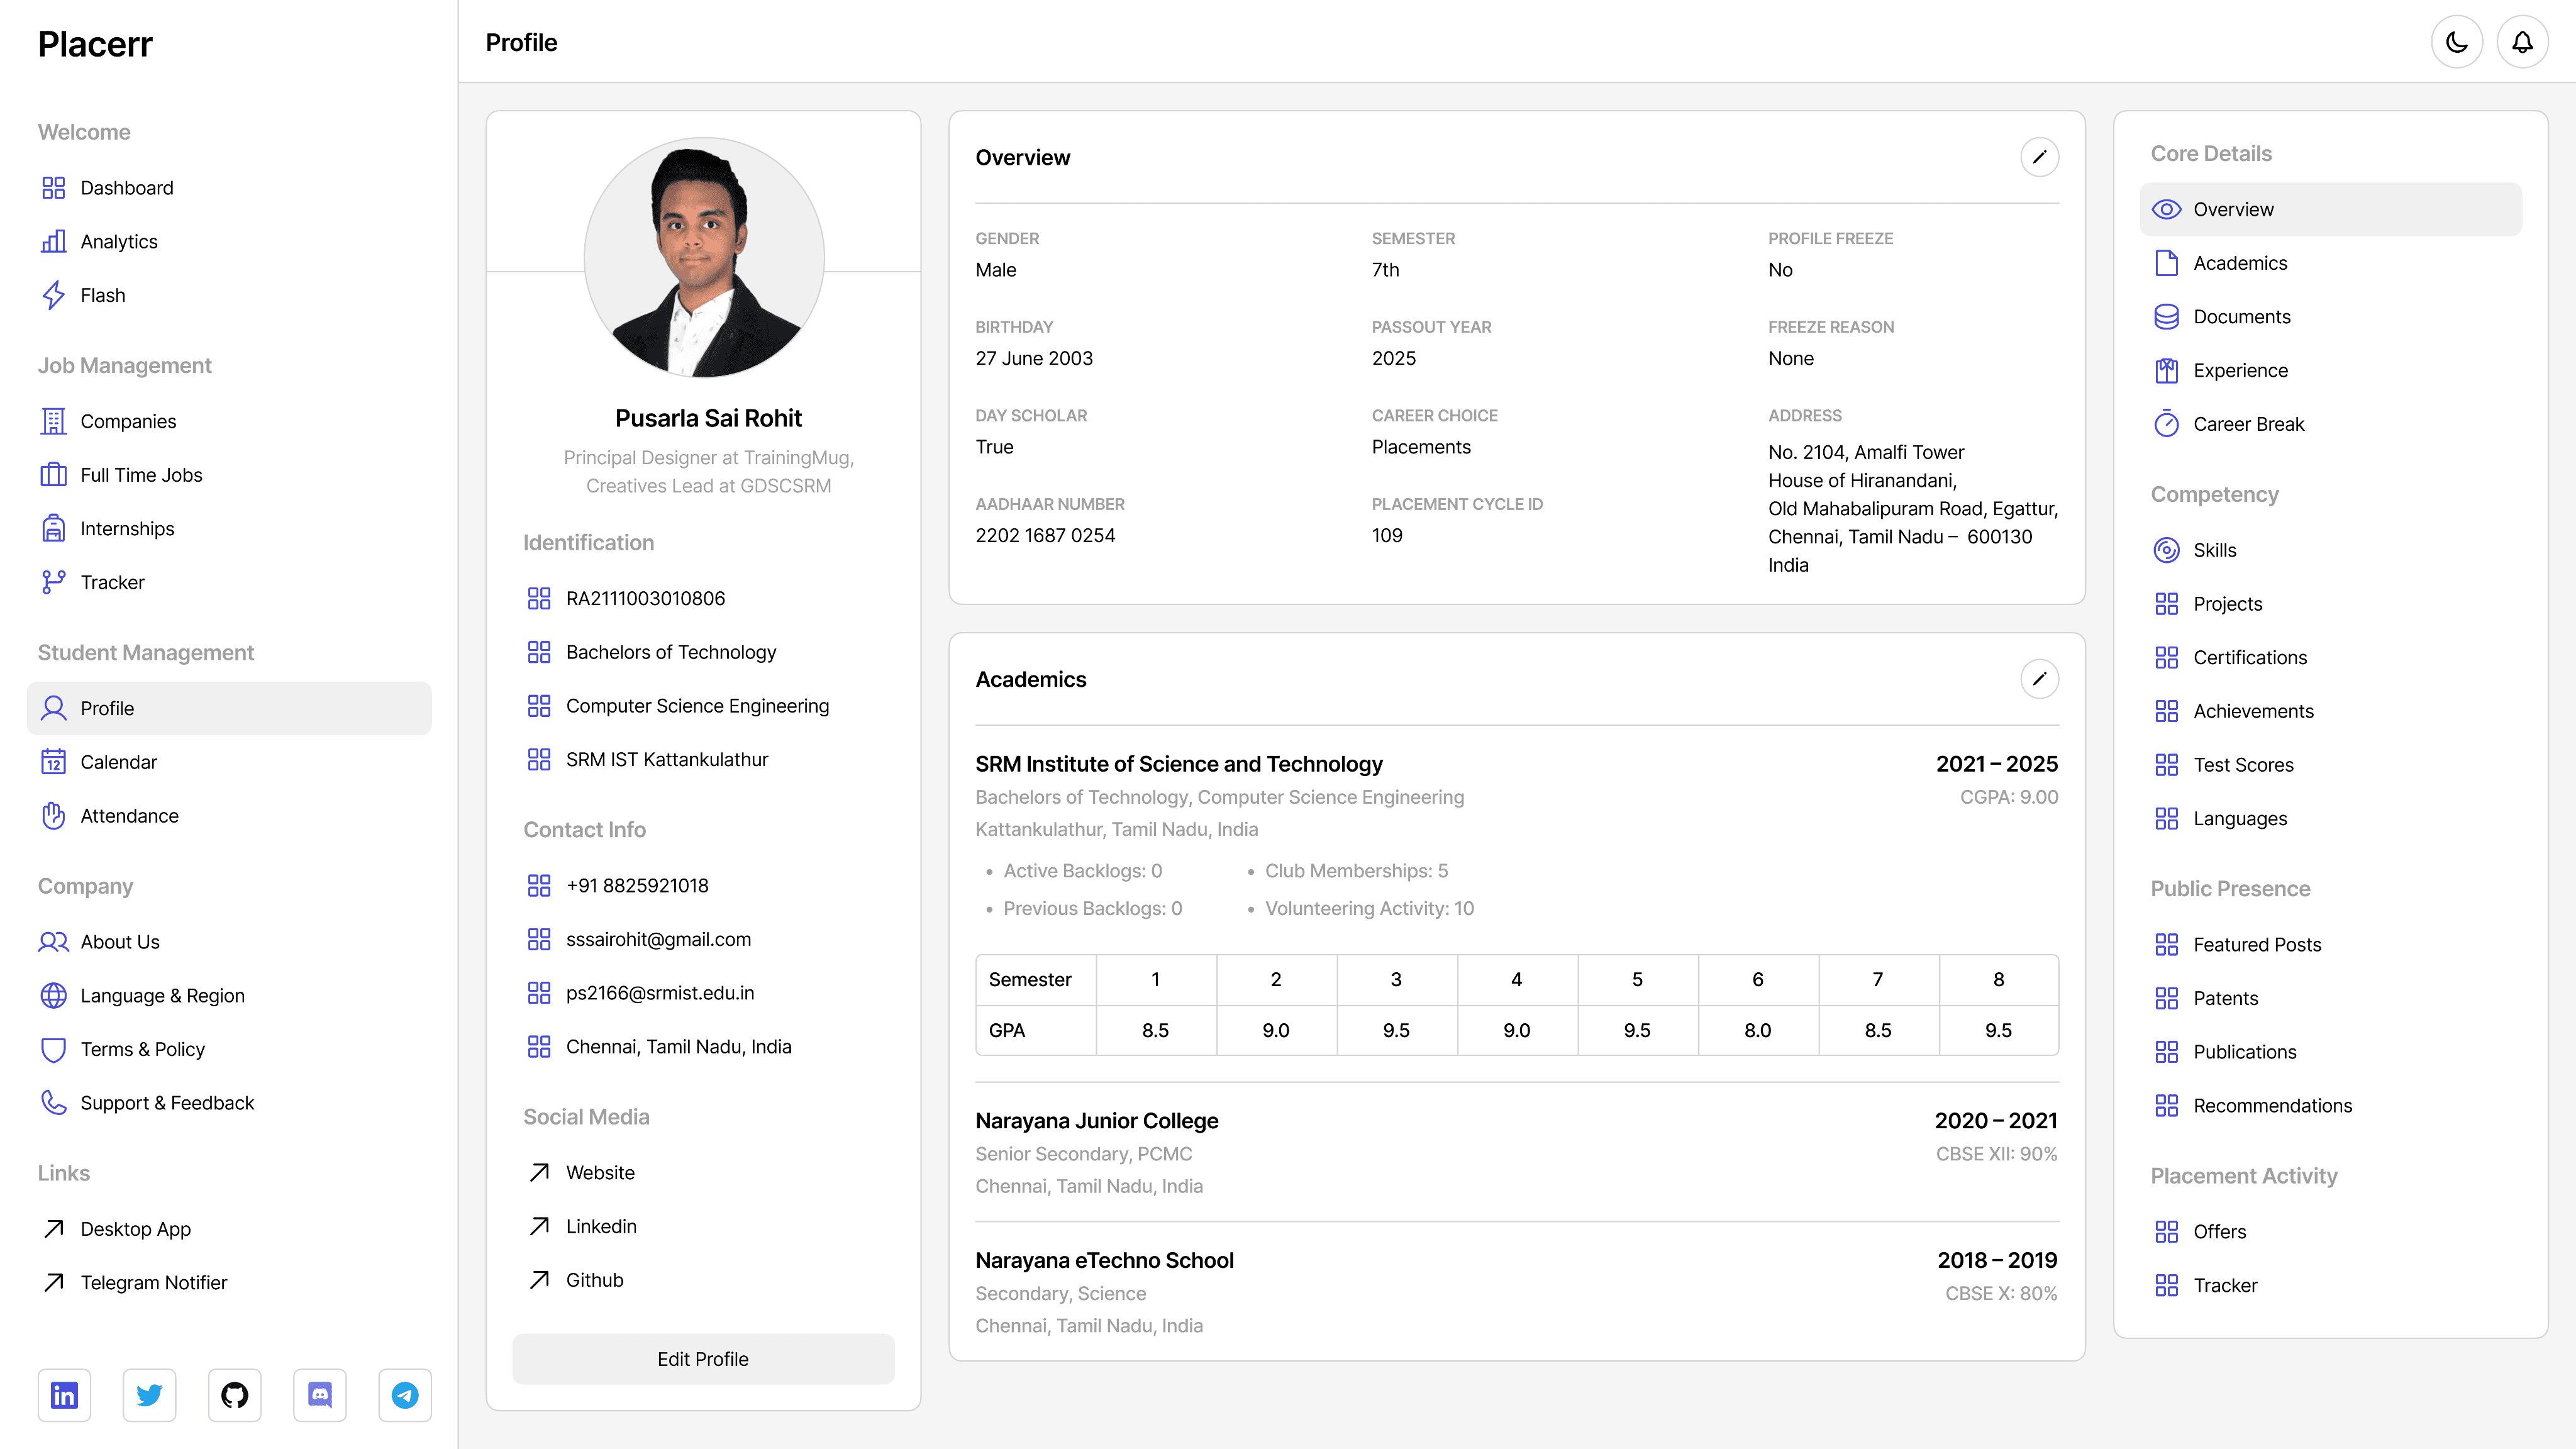Open GitHub icon at sidebar bottom
The width and height of the screenshot is (2576, 1449).
click(x=235, y=1395)
